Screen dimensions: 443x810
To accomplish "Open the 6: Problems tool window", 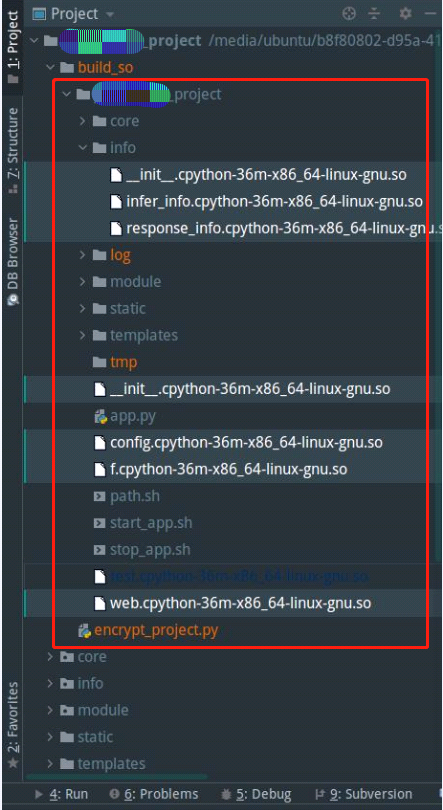I will (x=154, y=794).
